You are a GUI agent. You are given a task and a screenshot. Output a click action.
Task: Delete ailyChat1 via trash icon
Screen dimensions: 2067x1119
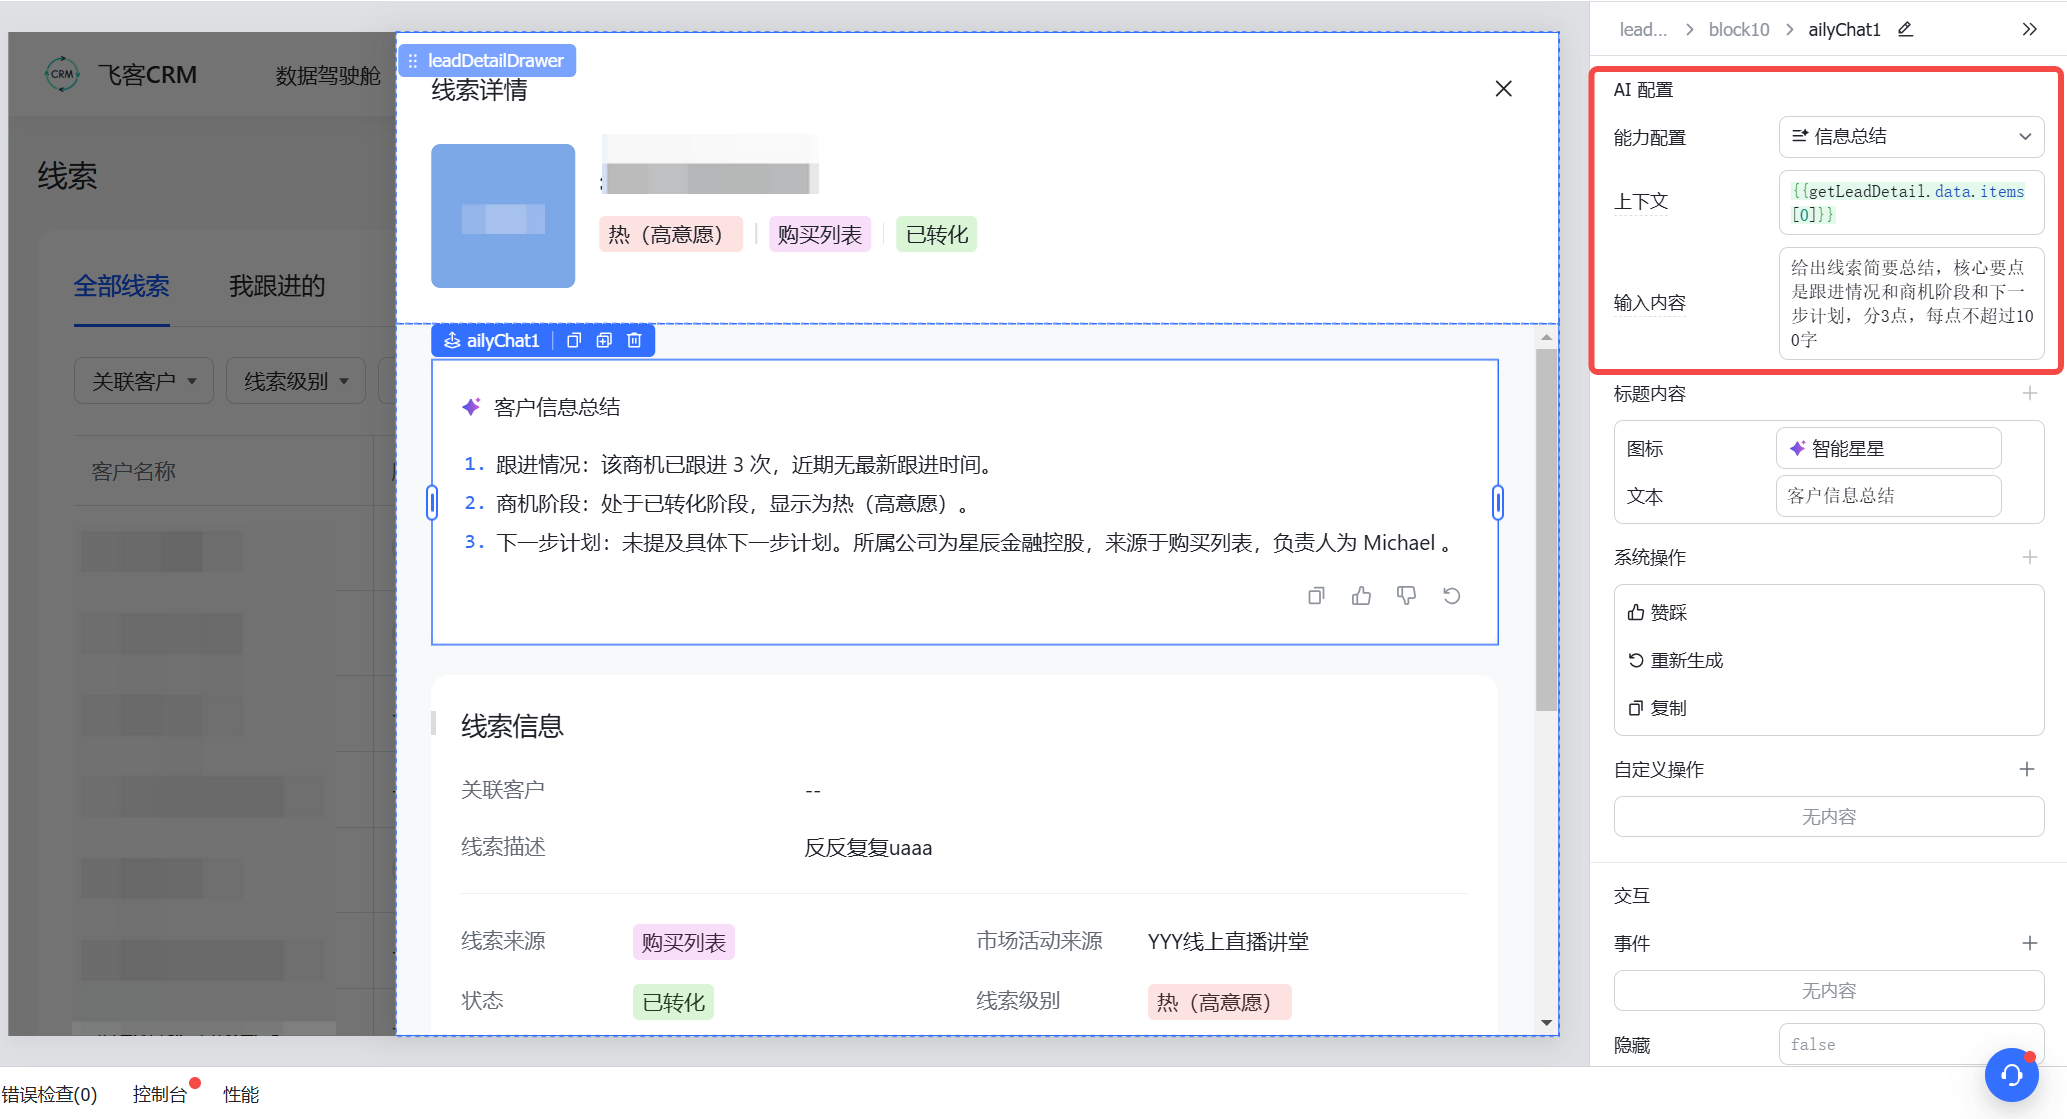[x=634, y=341]
